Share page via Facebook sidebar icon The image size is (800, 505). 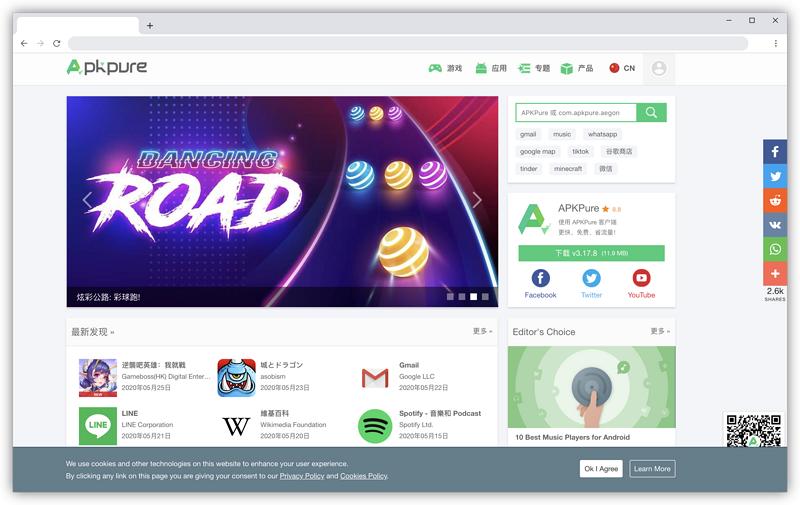click(774, 152)
